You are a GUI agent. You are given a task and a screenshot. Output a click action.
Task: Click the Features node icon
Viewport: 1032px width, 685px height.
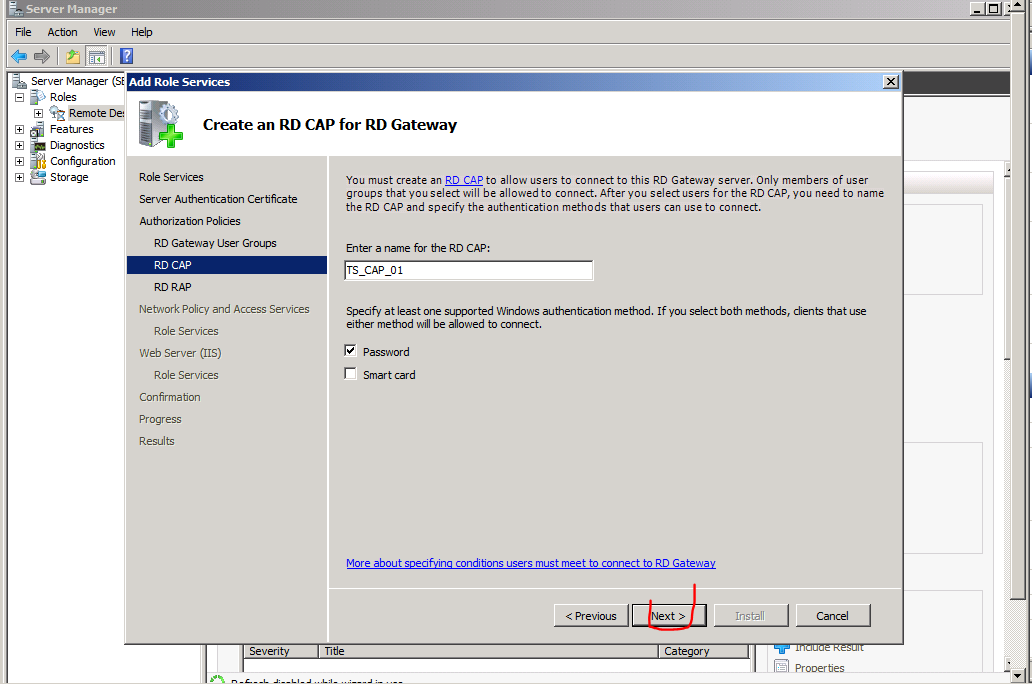pyautogui.click(x=38, y=129)
